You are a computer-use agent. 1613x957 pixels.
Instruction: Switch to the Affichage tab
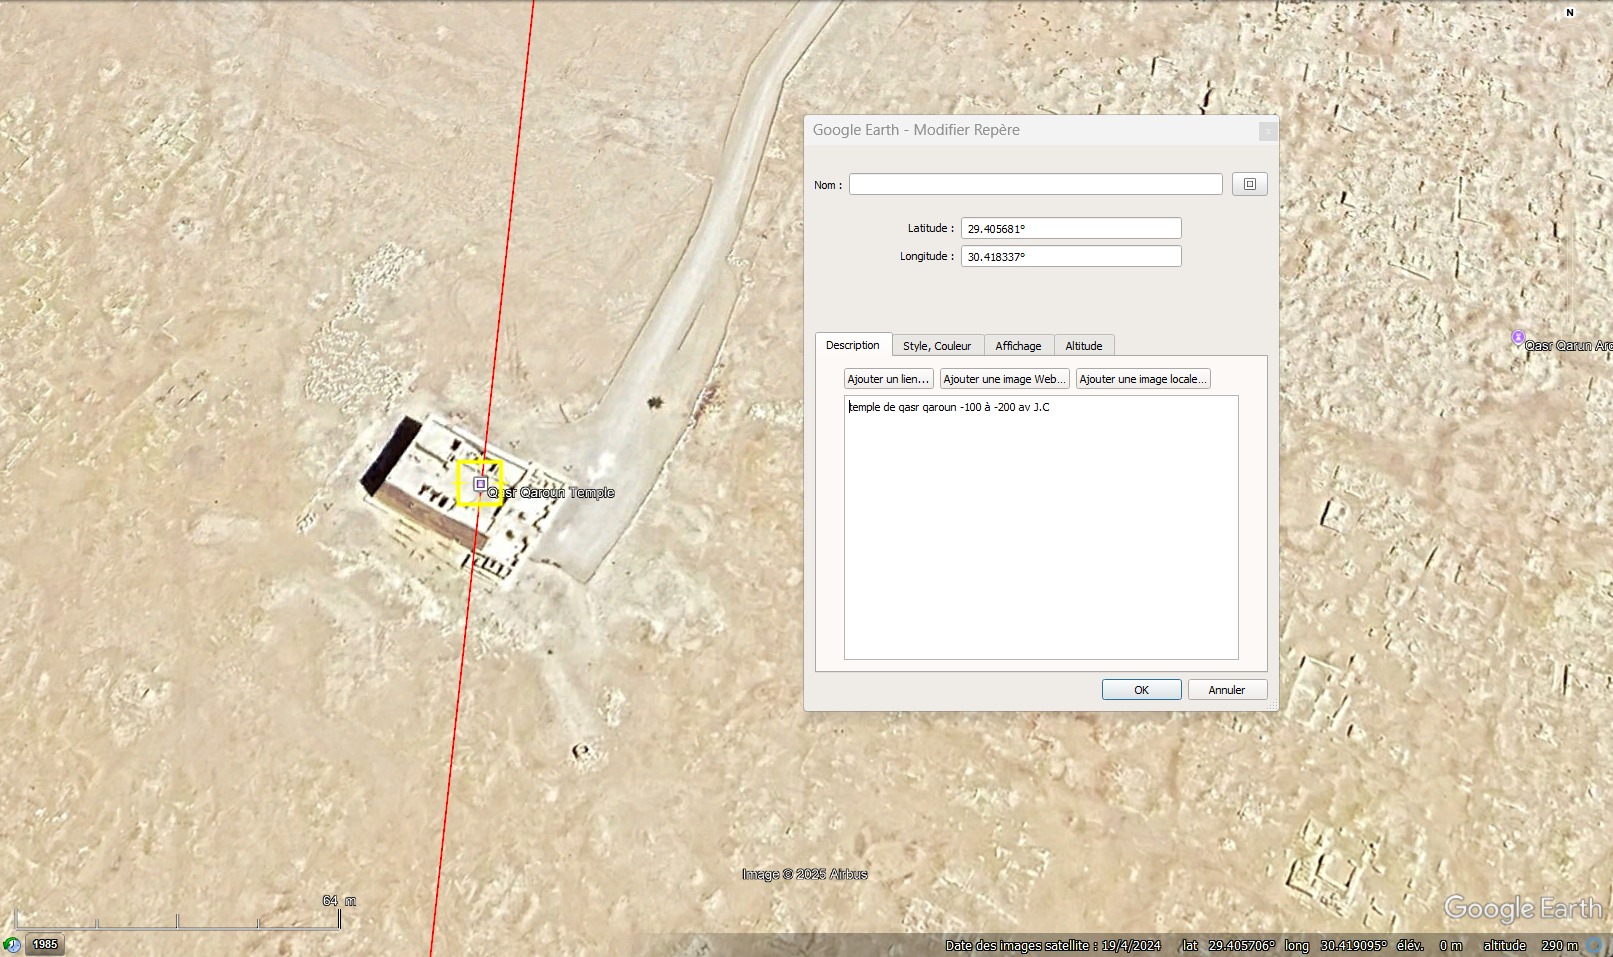[1018, 346]
